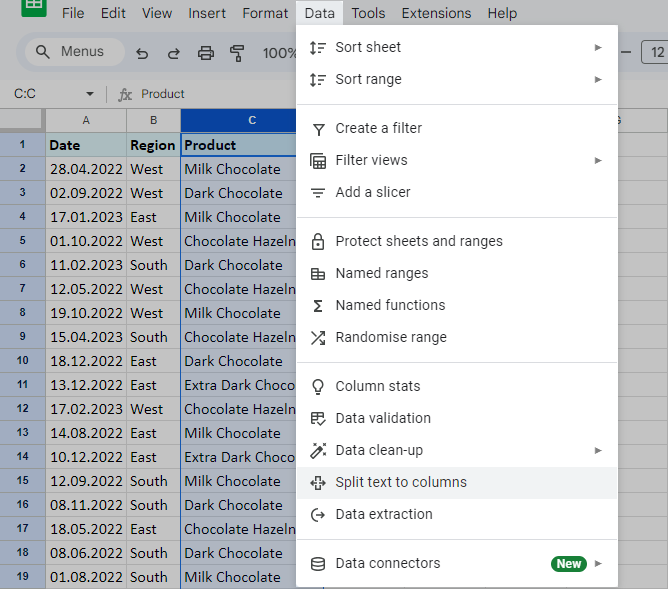The width and height of the screenshot is (668, 589).
Task: Open the name box dropdown arrow
Action: (x=89, y=94)
